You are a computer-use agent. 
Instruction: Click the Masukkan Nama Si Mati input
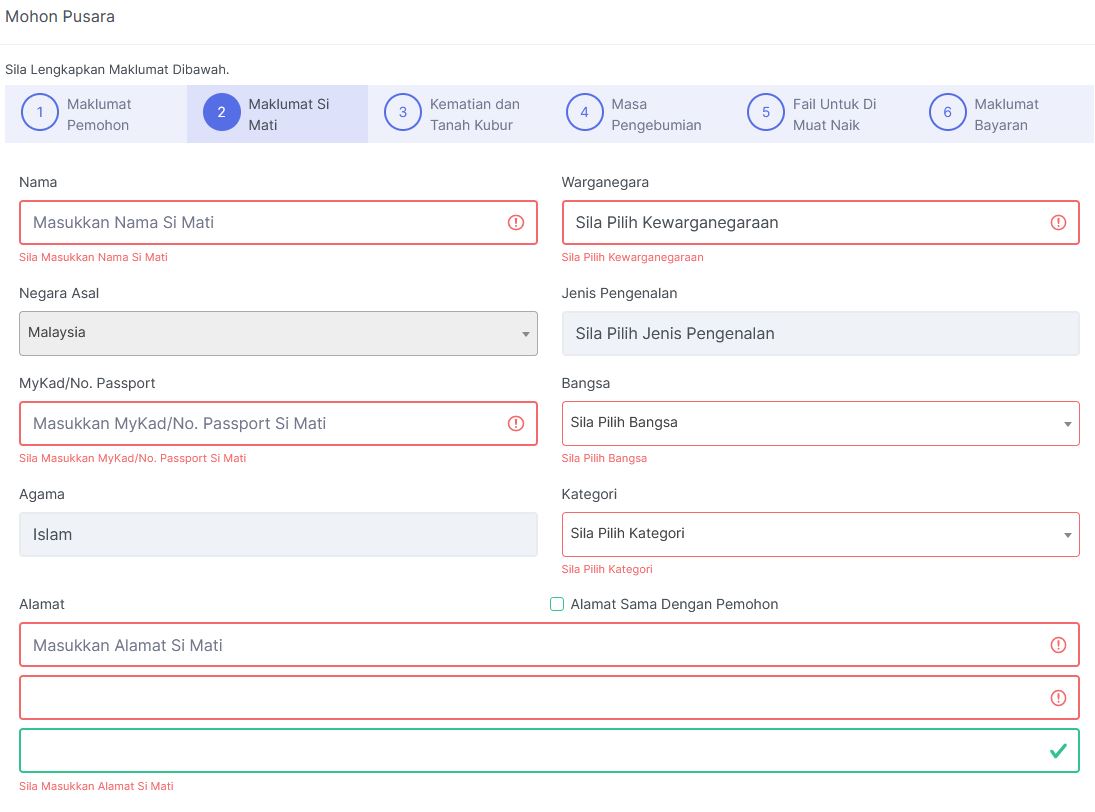pos(260,223)
